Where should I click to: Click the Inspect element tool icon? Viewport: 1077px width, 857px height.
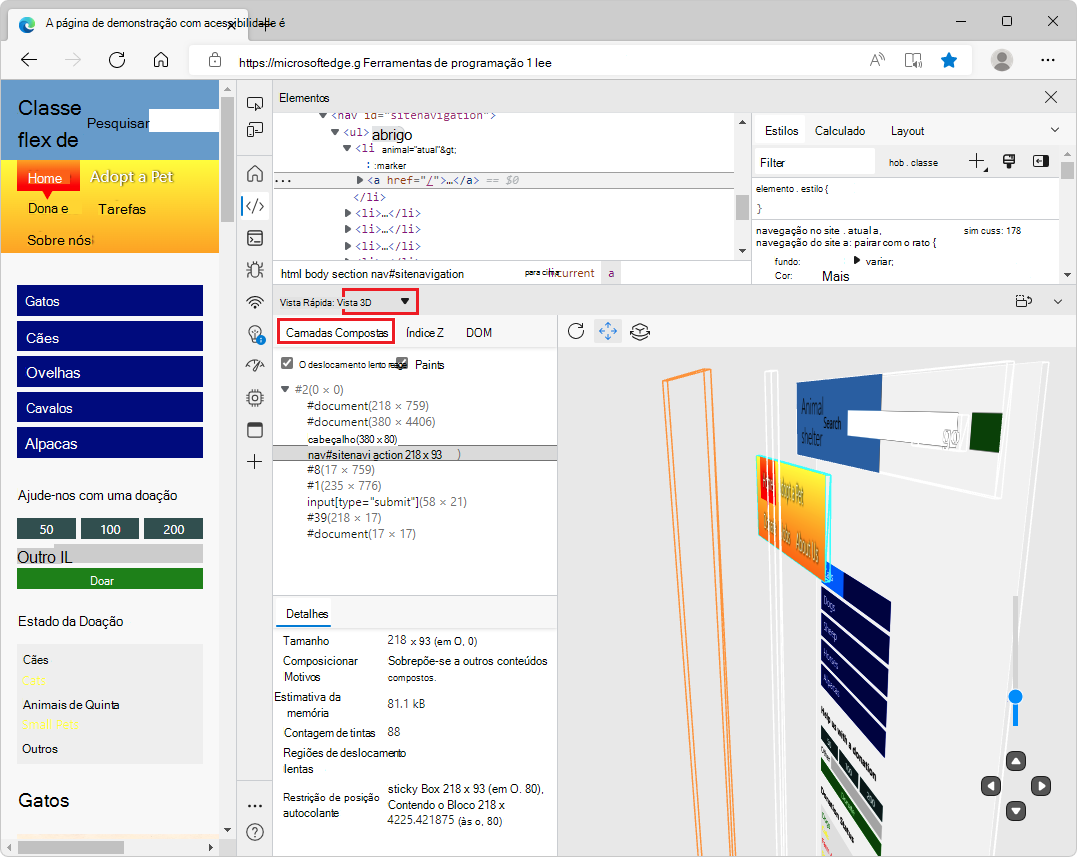(255, 104)
